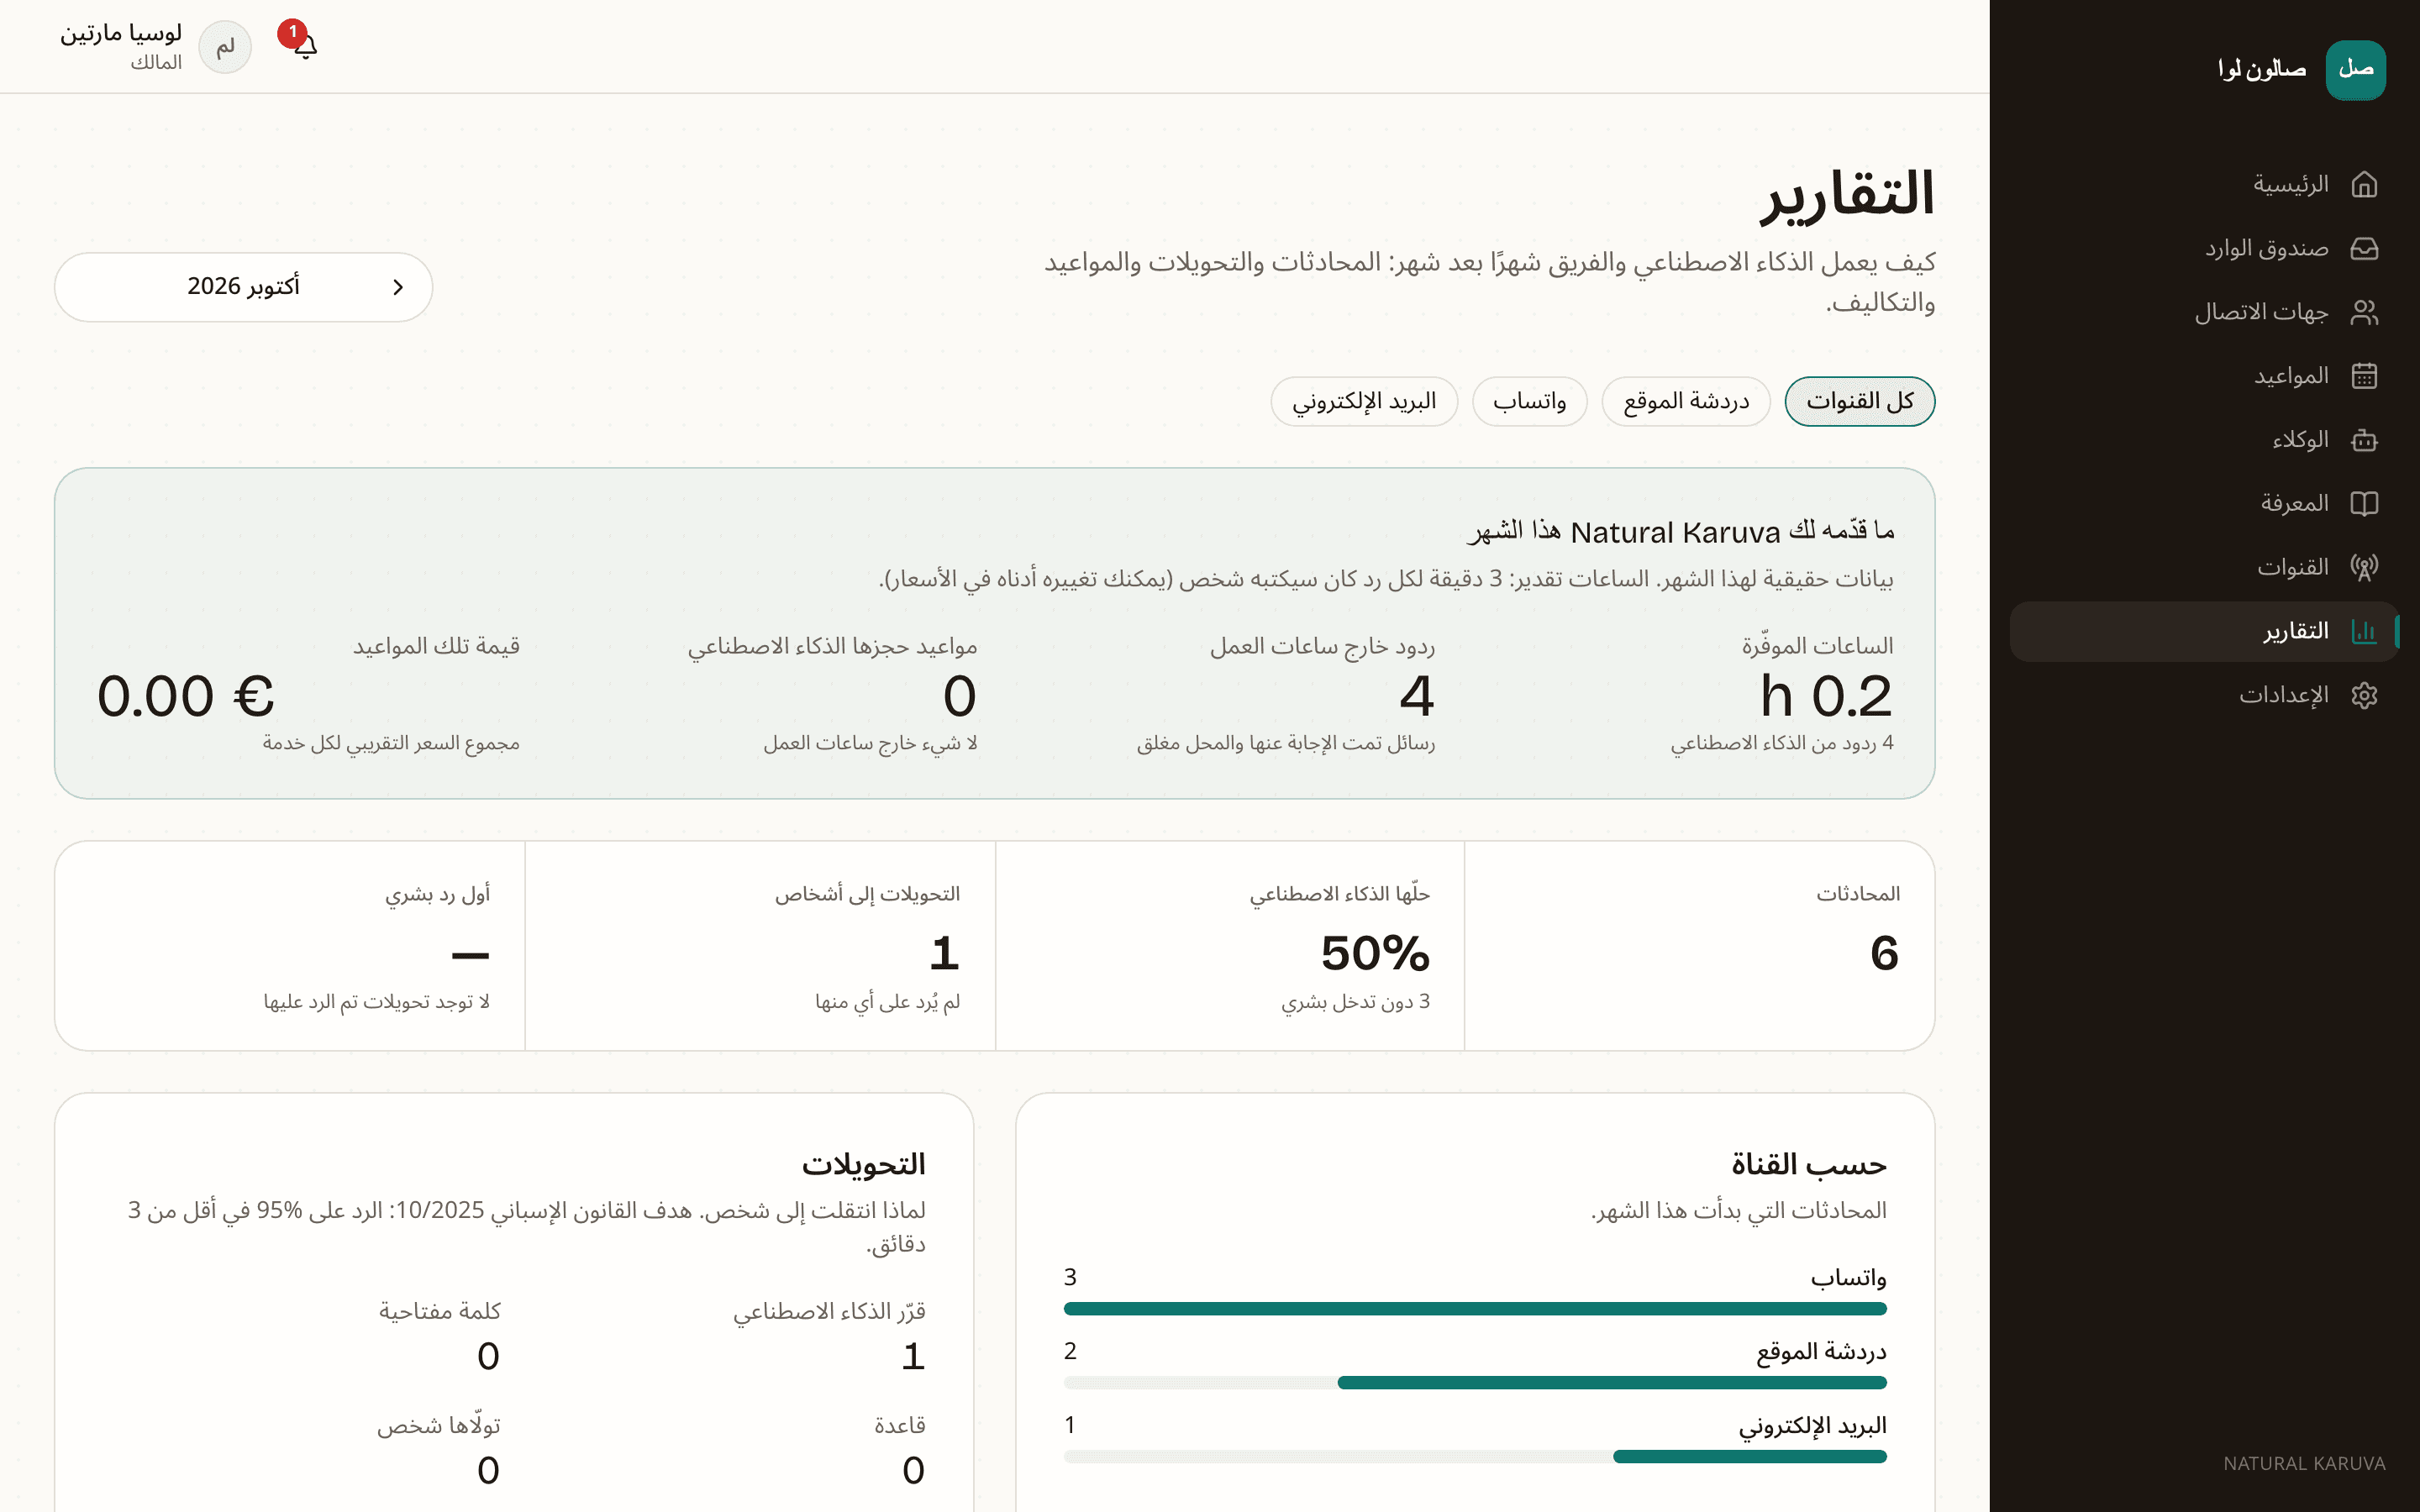Screen dimensions: 2420x1512
Task: Open the الإعدادات gear icon
Action: pyautogui.click(x=2364, y=696)
